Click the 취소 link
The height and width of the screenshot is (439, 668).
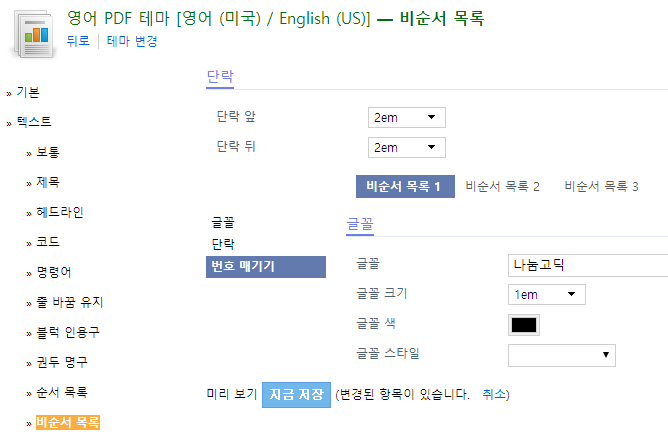494,394
